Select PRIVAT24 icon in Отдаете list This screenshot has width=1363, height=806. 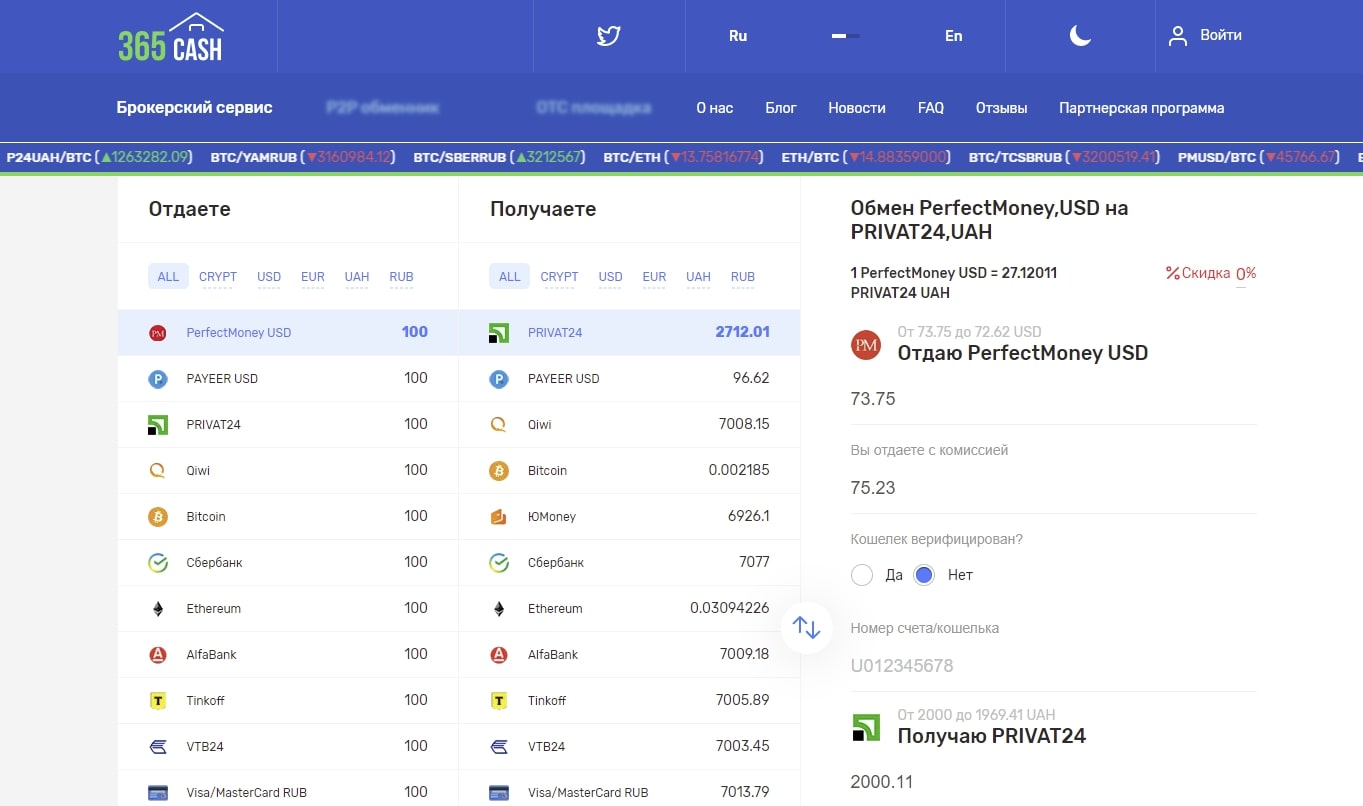[157, 425]
